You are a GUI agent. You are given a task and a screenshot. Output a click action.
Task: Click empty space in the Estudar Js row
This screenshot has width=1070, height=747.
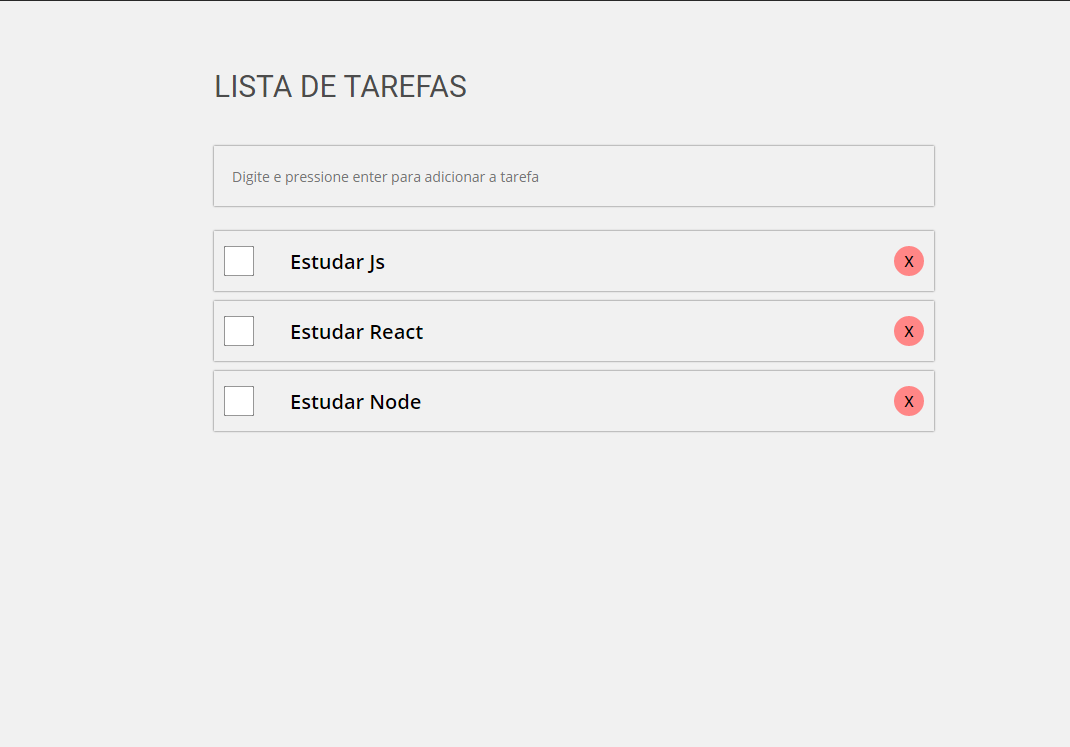tap(635, 261)
